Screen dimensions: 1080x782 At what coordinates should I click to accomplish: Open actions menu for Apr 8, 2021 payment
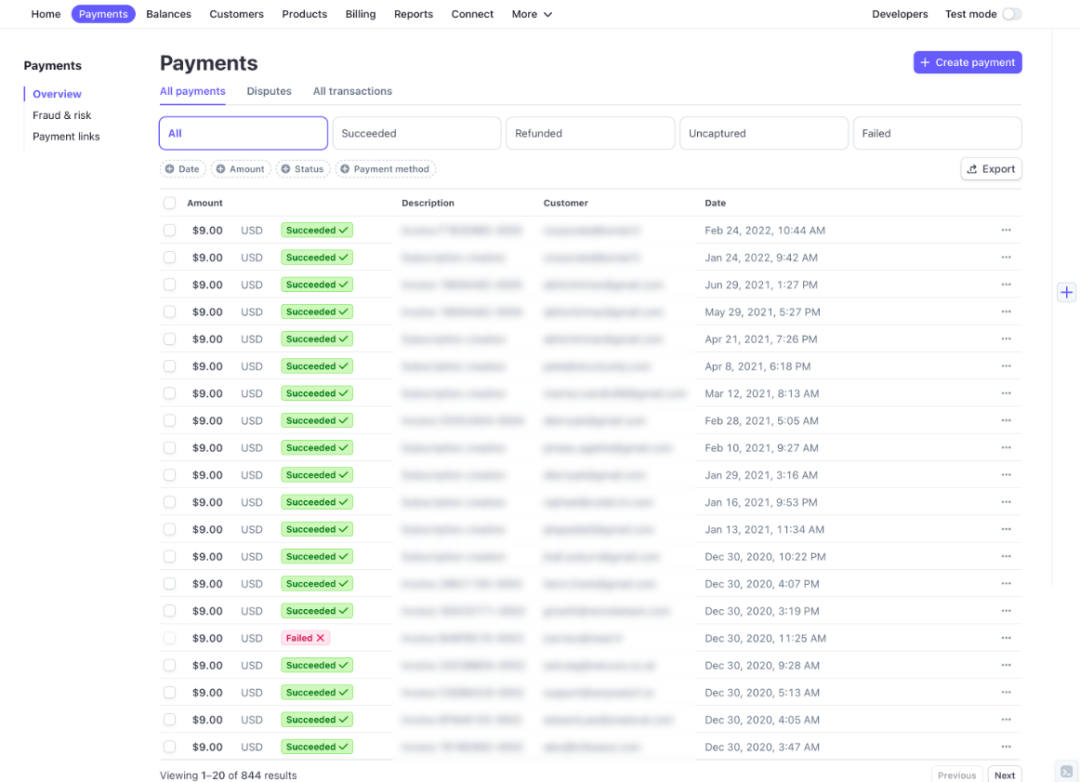(1006, 366)
